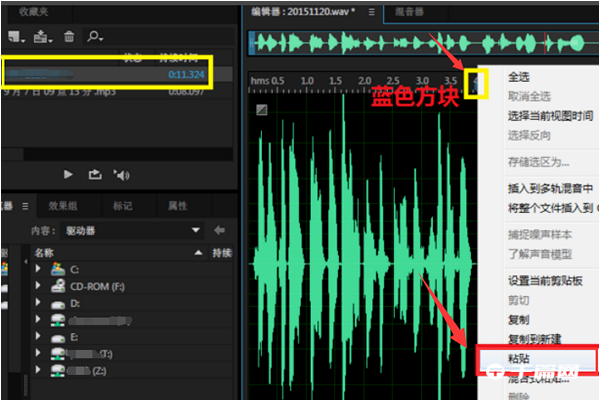Viewport: 600px width, 400px height.
Task: Click the back arrow beside 驱动器 dropdown
Action: [x=219, y=230]
